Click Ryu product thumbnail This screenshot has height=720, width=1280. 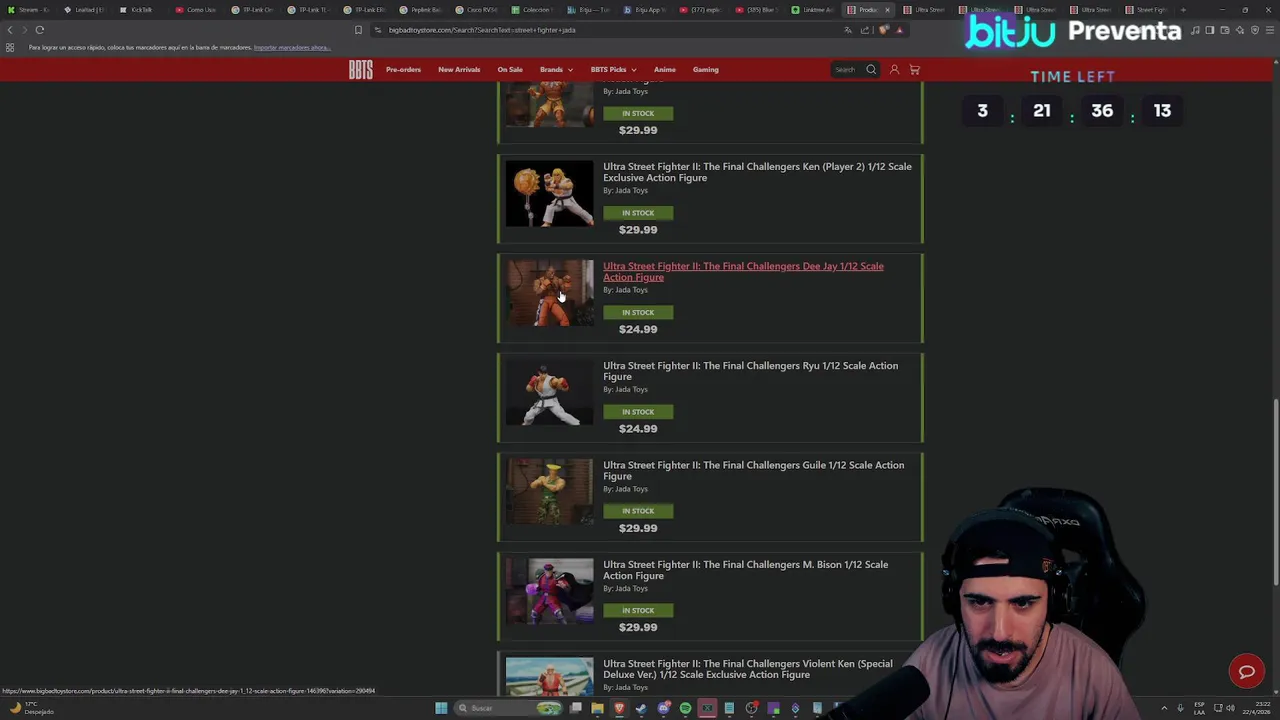[549, 393]
